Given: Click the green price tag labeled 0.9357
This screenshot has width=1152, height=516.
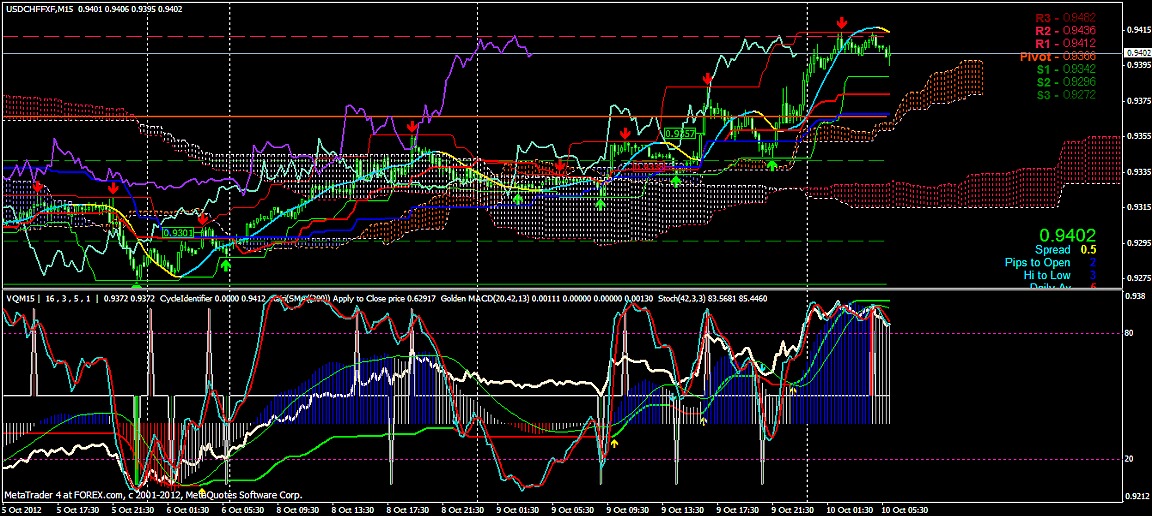Looking at the screenshot, I should pyautogui.click(x=680, y=133).
